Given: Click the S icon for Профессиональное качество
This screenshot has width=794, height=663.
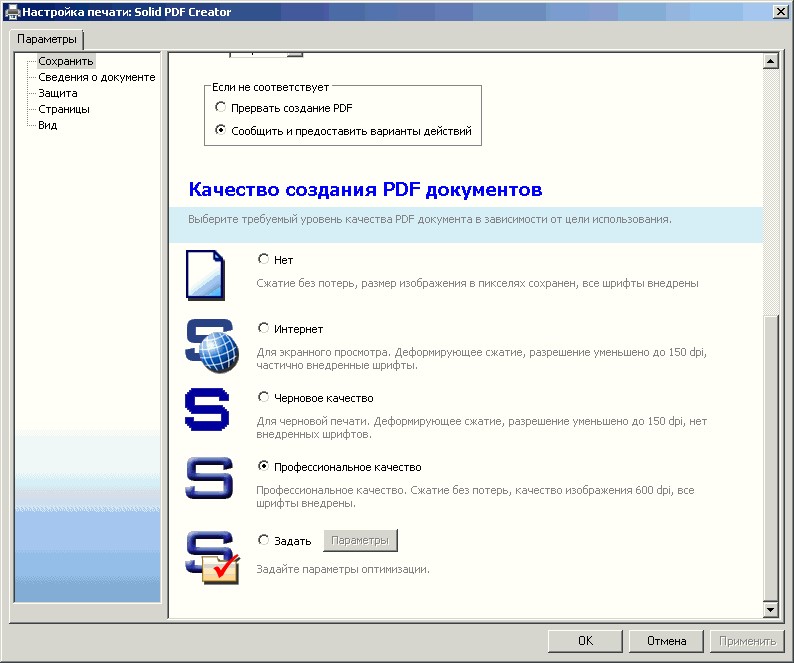Looking at the screenshot, I should [x=209, y=478].
